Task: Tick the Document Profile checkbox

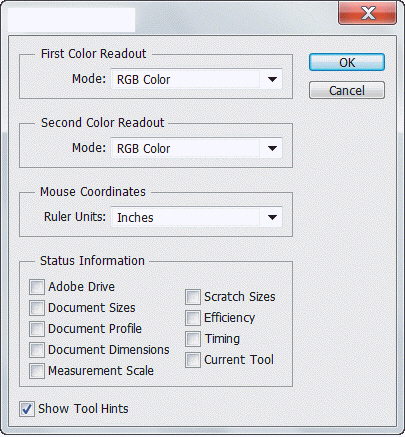Action: [x=37, y=329]
